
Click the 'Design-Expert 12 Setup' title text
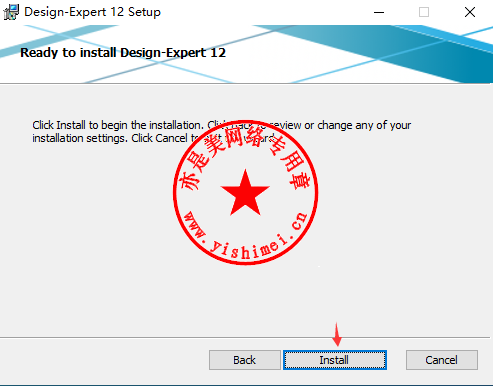[92, 12]
